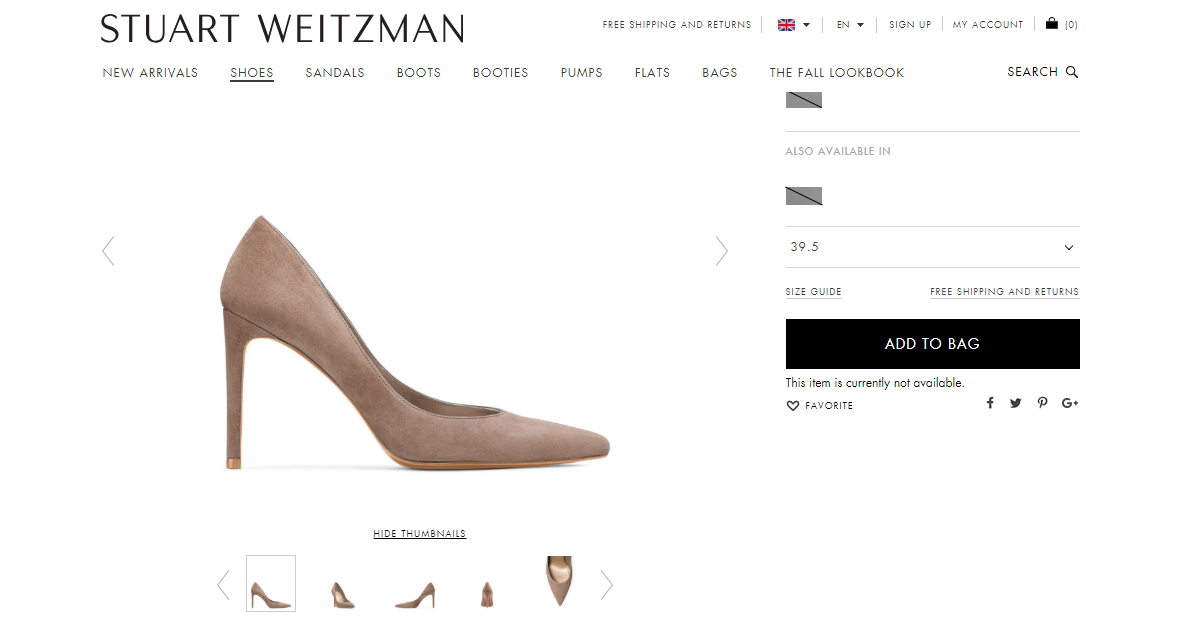Screen dimensions: 1200x630
Task: View Free Shipping and Returns details
Action: tap(1003, 291)
